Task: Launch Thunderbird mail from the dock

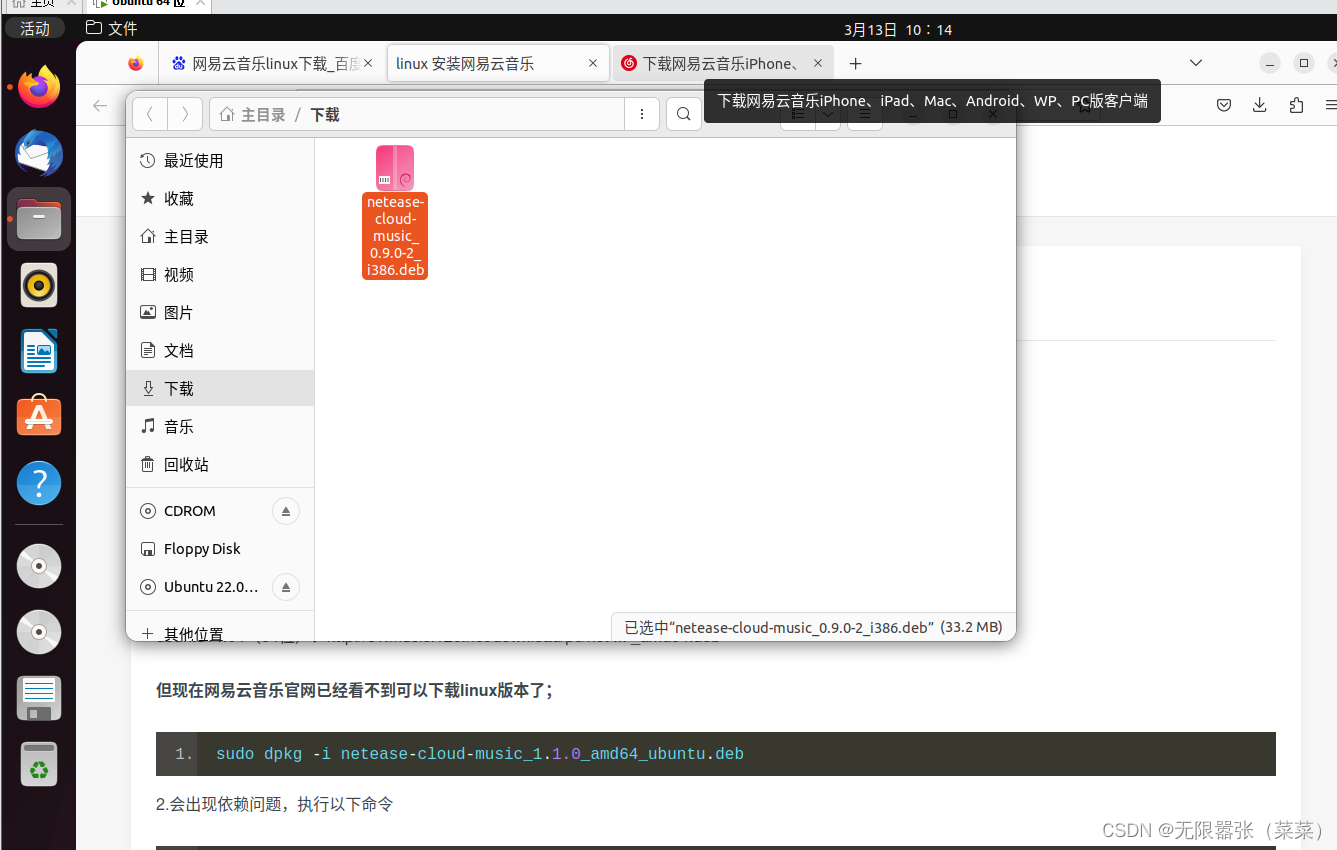Action: pyautogui.click(x=39, y=154)
